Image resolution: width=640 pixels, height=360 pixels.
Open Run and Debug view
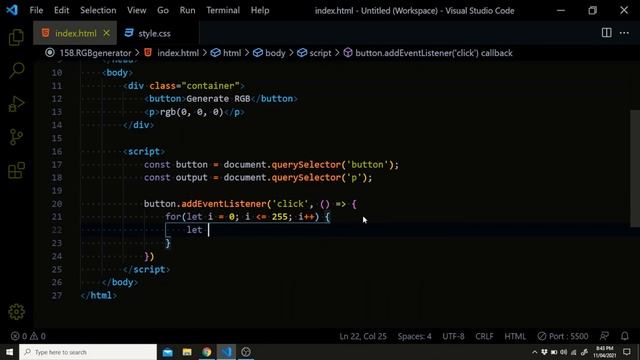click(x=16, y=104)
